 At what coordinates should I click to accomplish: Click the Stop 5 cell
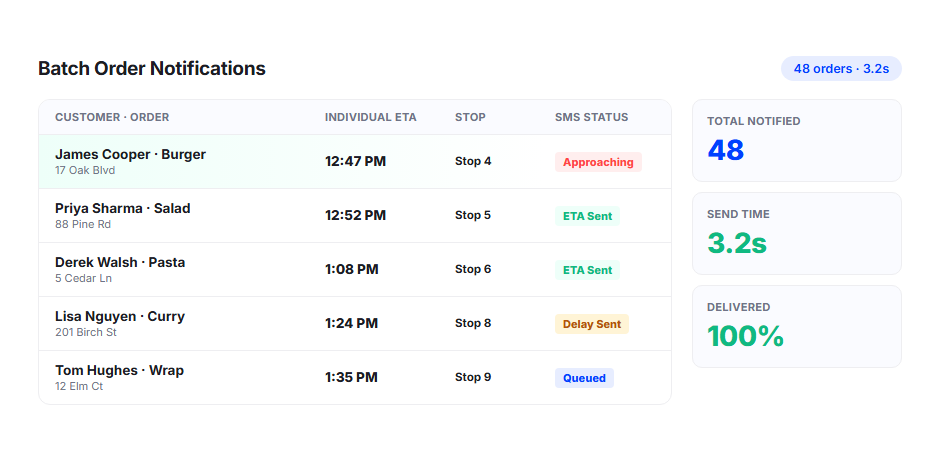coord(473,215)
